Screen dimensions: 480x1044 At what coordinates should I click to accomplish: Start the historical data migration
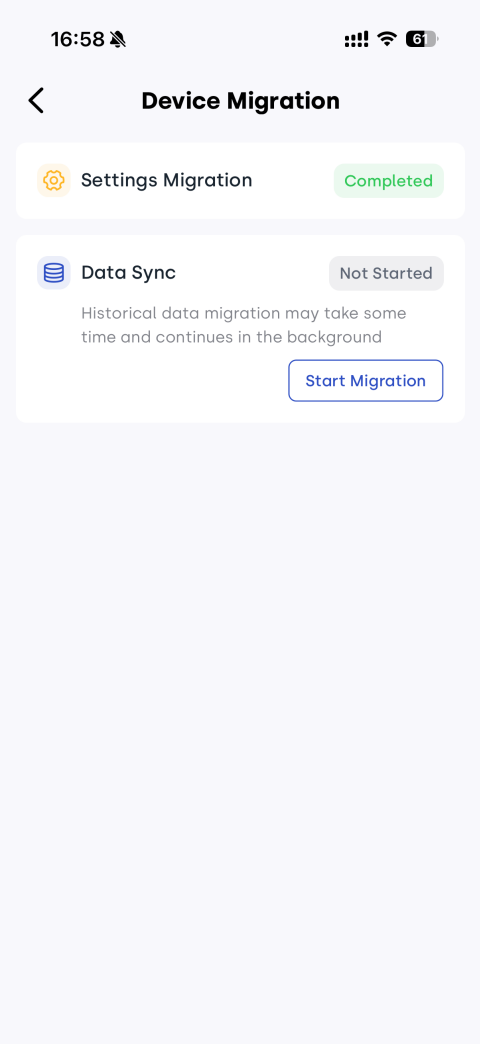365,381
